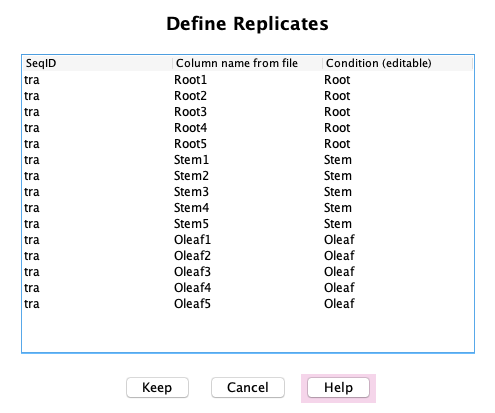Viewport: 495px width, 413px height.
Task: Edit the Condition cell for Stem4
Action: [398, 208]
